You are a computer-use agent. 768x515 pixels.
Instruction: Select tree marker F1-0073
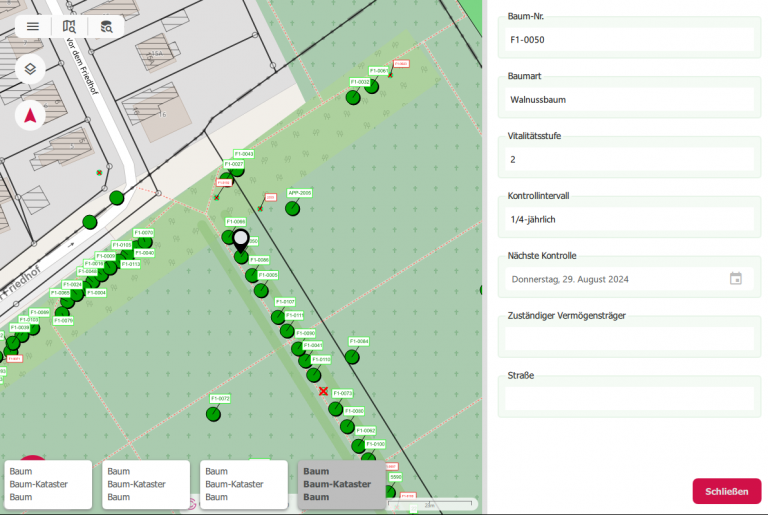(336, 409)
